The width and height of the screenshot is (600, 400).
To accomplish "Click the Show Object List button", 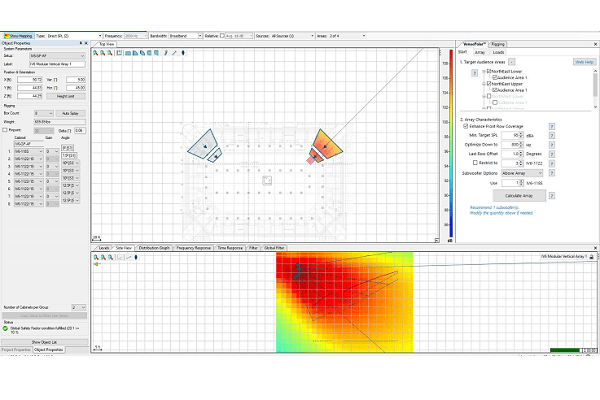I will [x=44, y=342].
